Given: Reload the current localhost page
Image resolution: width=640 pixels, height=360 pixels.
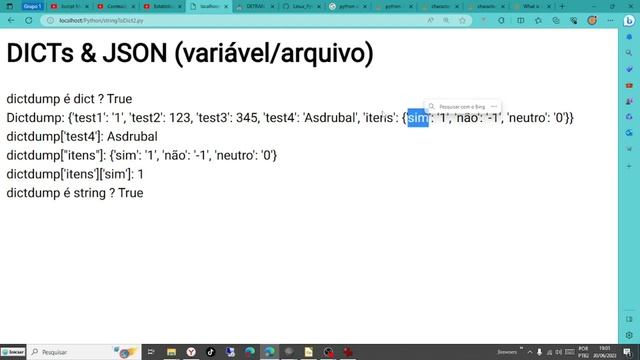Looking at the screenshot, I should click(x=29, y=20).
